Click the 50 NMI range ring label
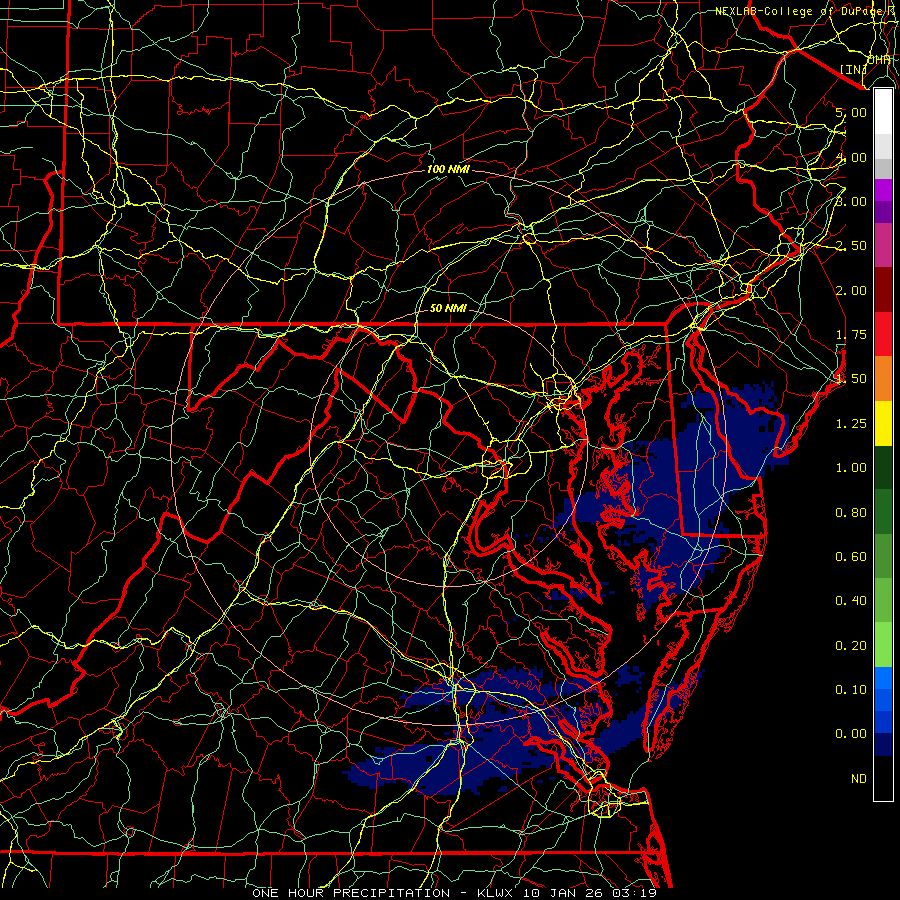This screenshot has height=900, width=900. pyautogui.click(x=448, y=308)
